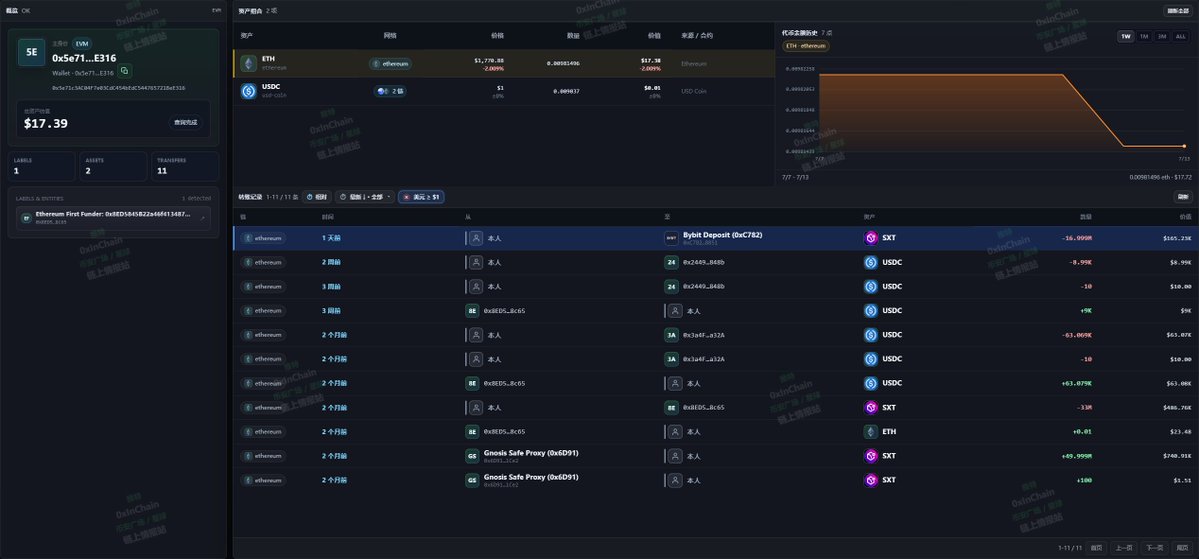The image size is (1199, 559).
Task: Select the USDC row in asset portfolio
Action: (x=504, y=91)
